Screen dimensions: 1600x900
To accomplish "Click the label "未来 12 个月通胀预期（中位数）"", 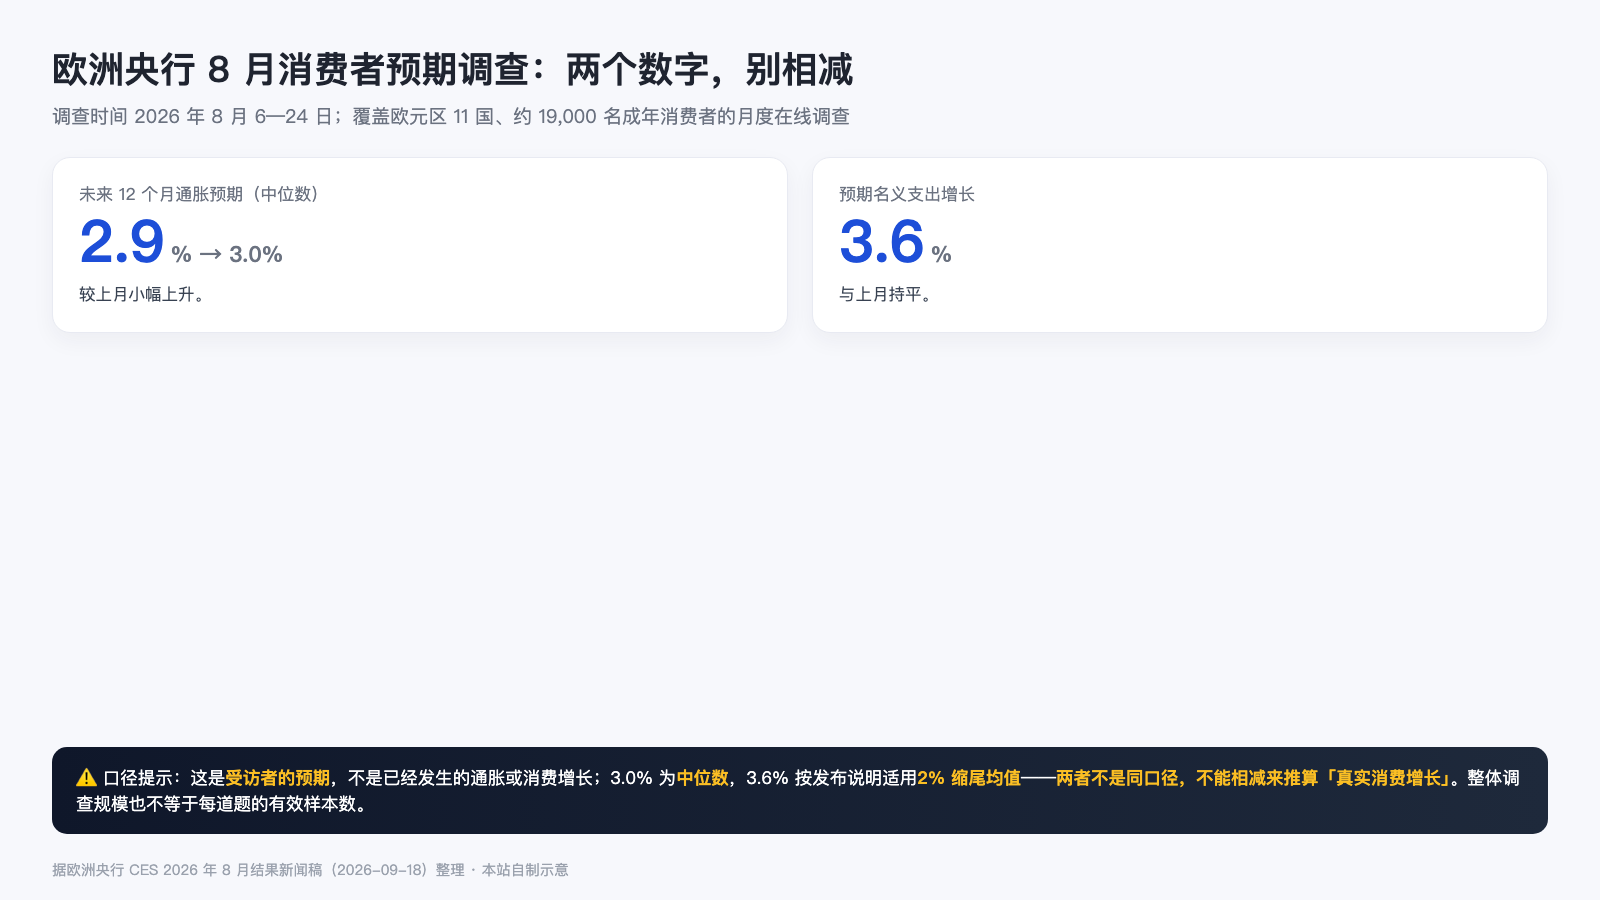I will 199,194.
